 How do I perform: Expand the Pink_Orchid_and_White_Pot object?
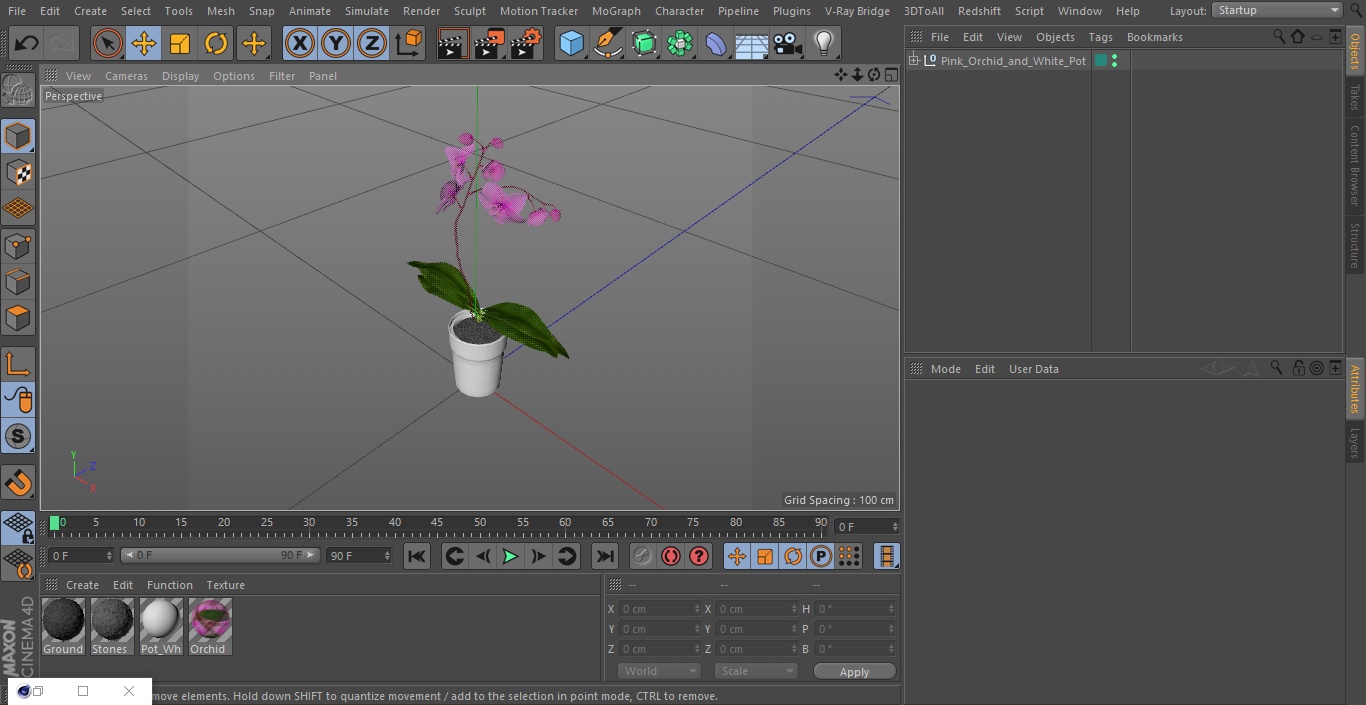(913, 61)
